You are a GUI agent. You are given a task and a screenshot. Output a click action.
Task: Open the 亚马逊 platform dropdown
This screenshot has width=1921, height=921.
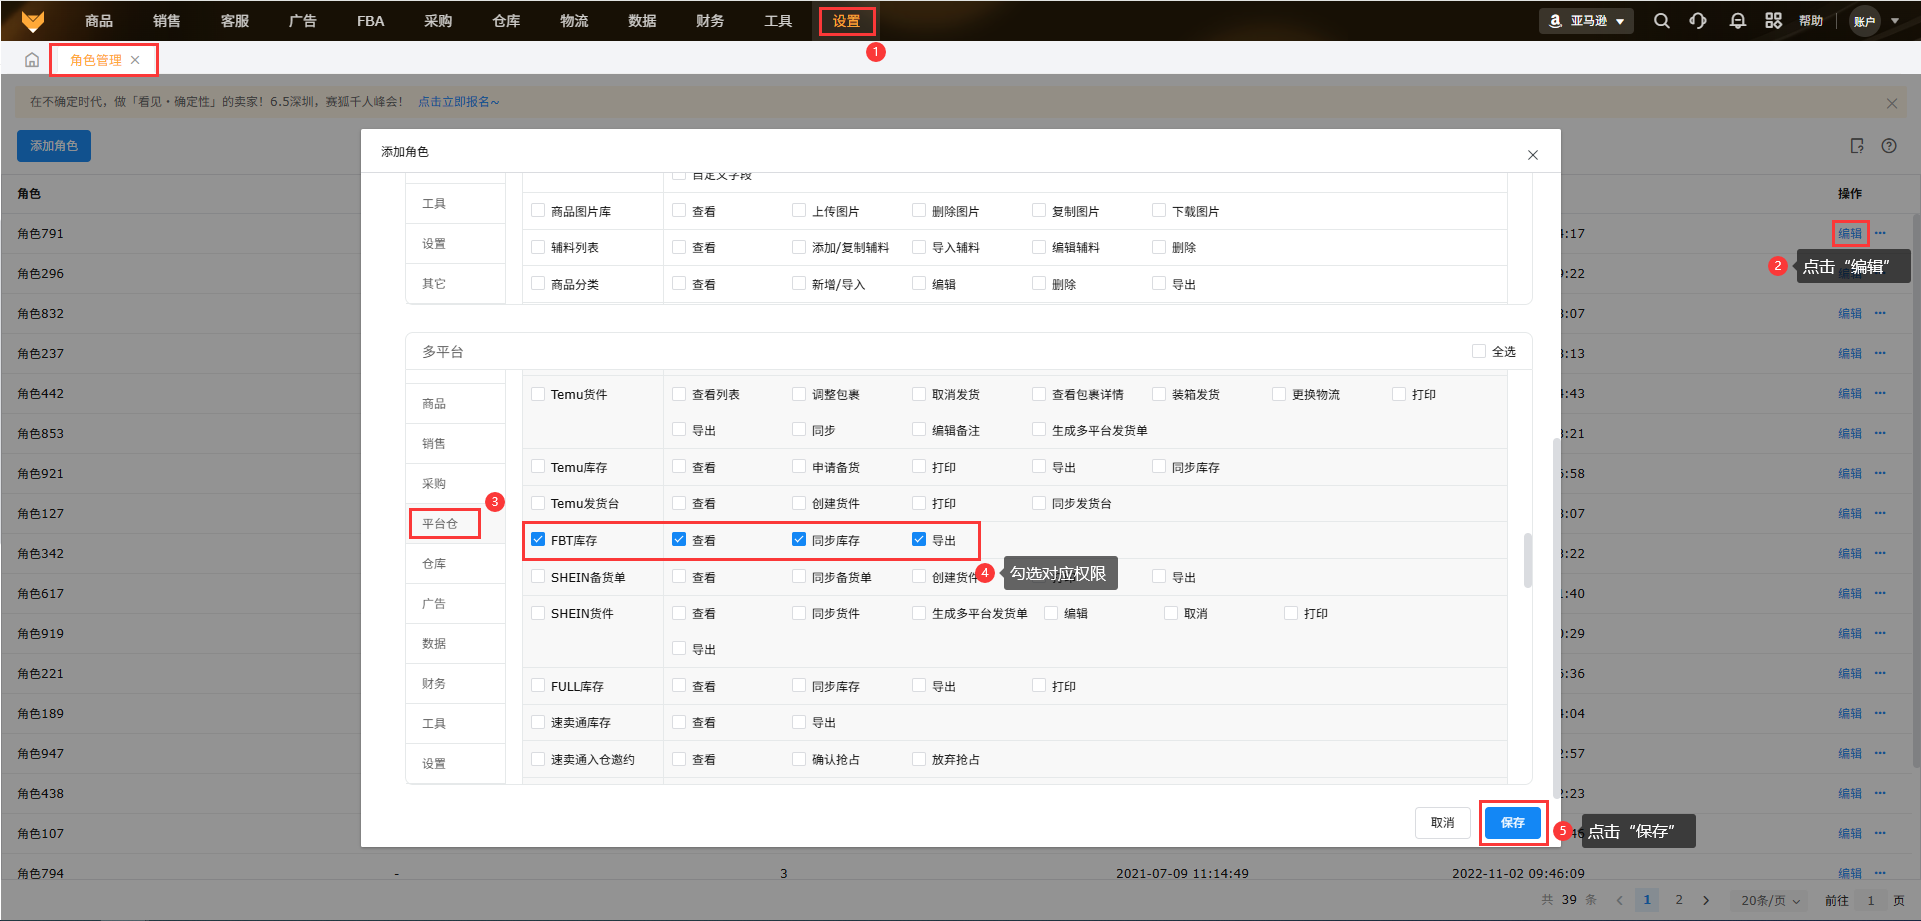pyautogui.click(x=1587, y=21)
